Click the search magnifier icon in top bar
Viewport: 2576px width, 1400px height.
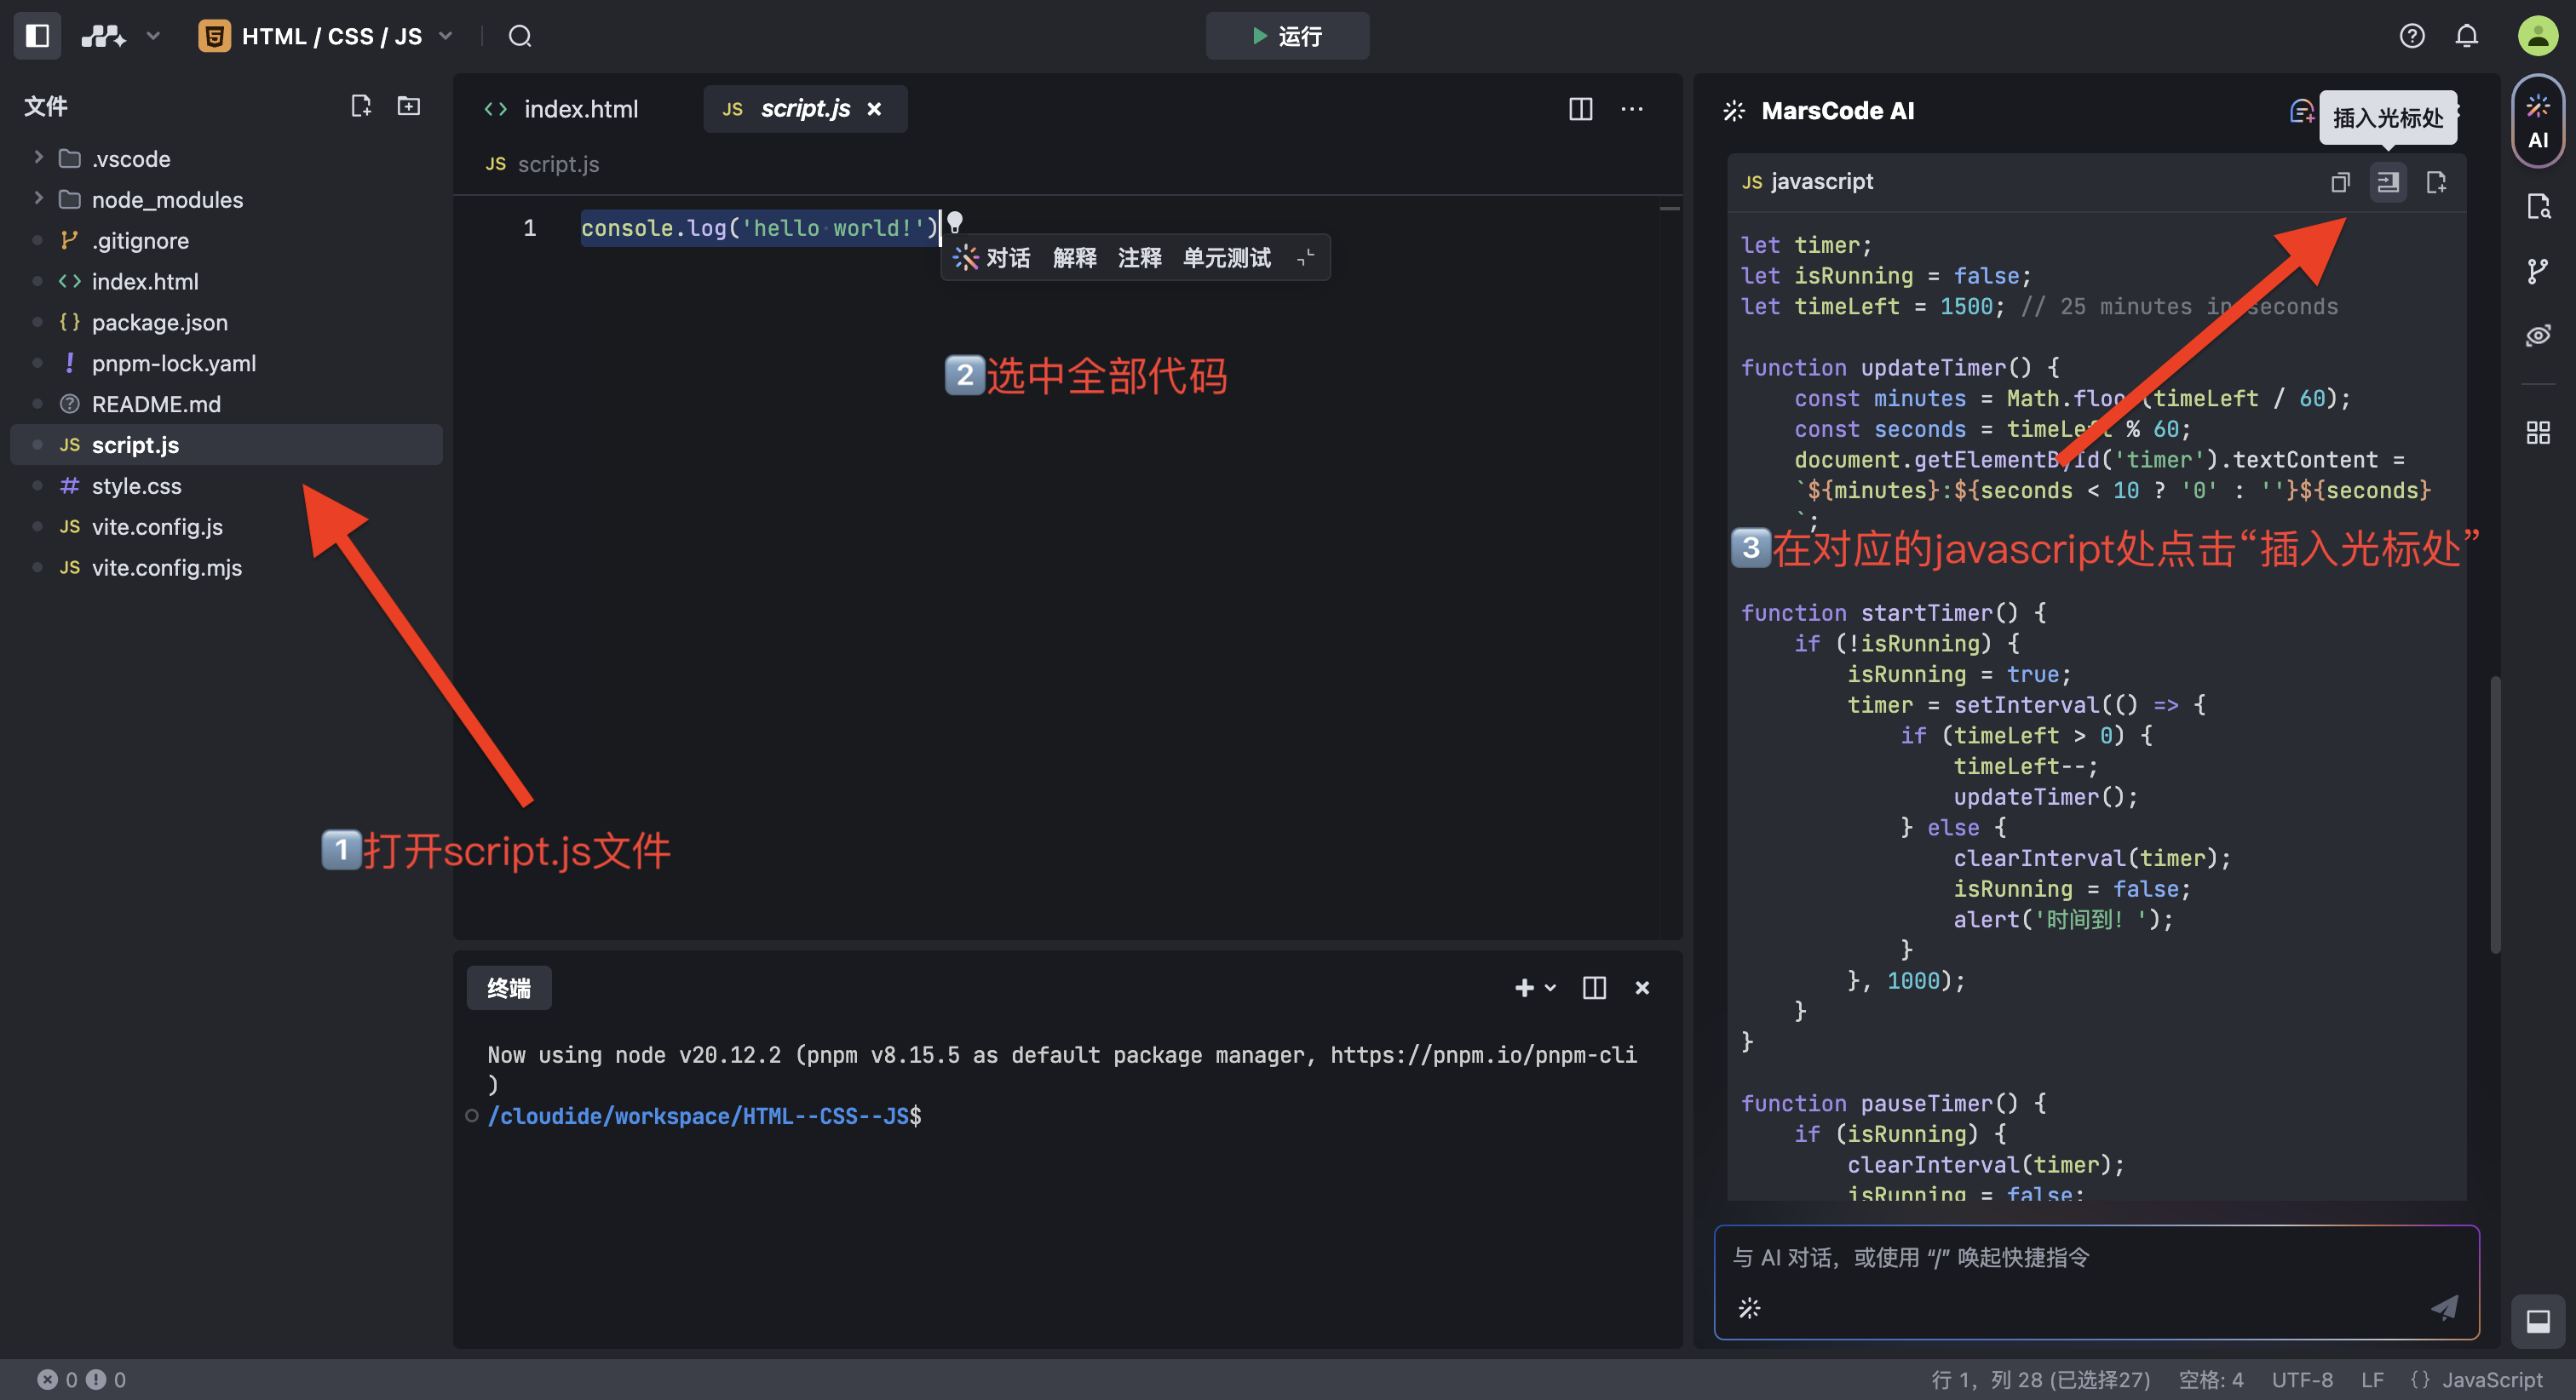519,36
